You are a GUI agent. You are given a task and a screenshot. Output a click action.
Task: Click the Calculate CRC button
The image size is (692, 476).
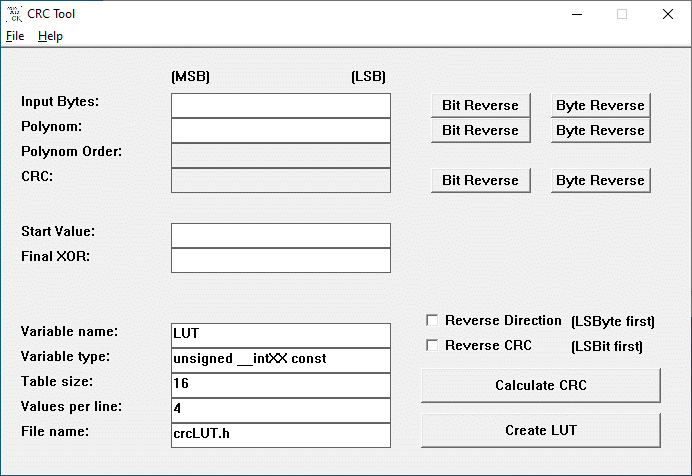[x=541, y=385]
